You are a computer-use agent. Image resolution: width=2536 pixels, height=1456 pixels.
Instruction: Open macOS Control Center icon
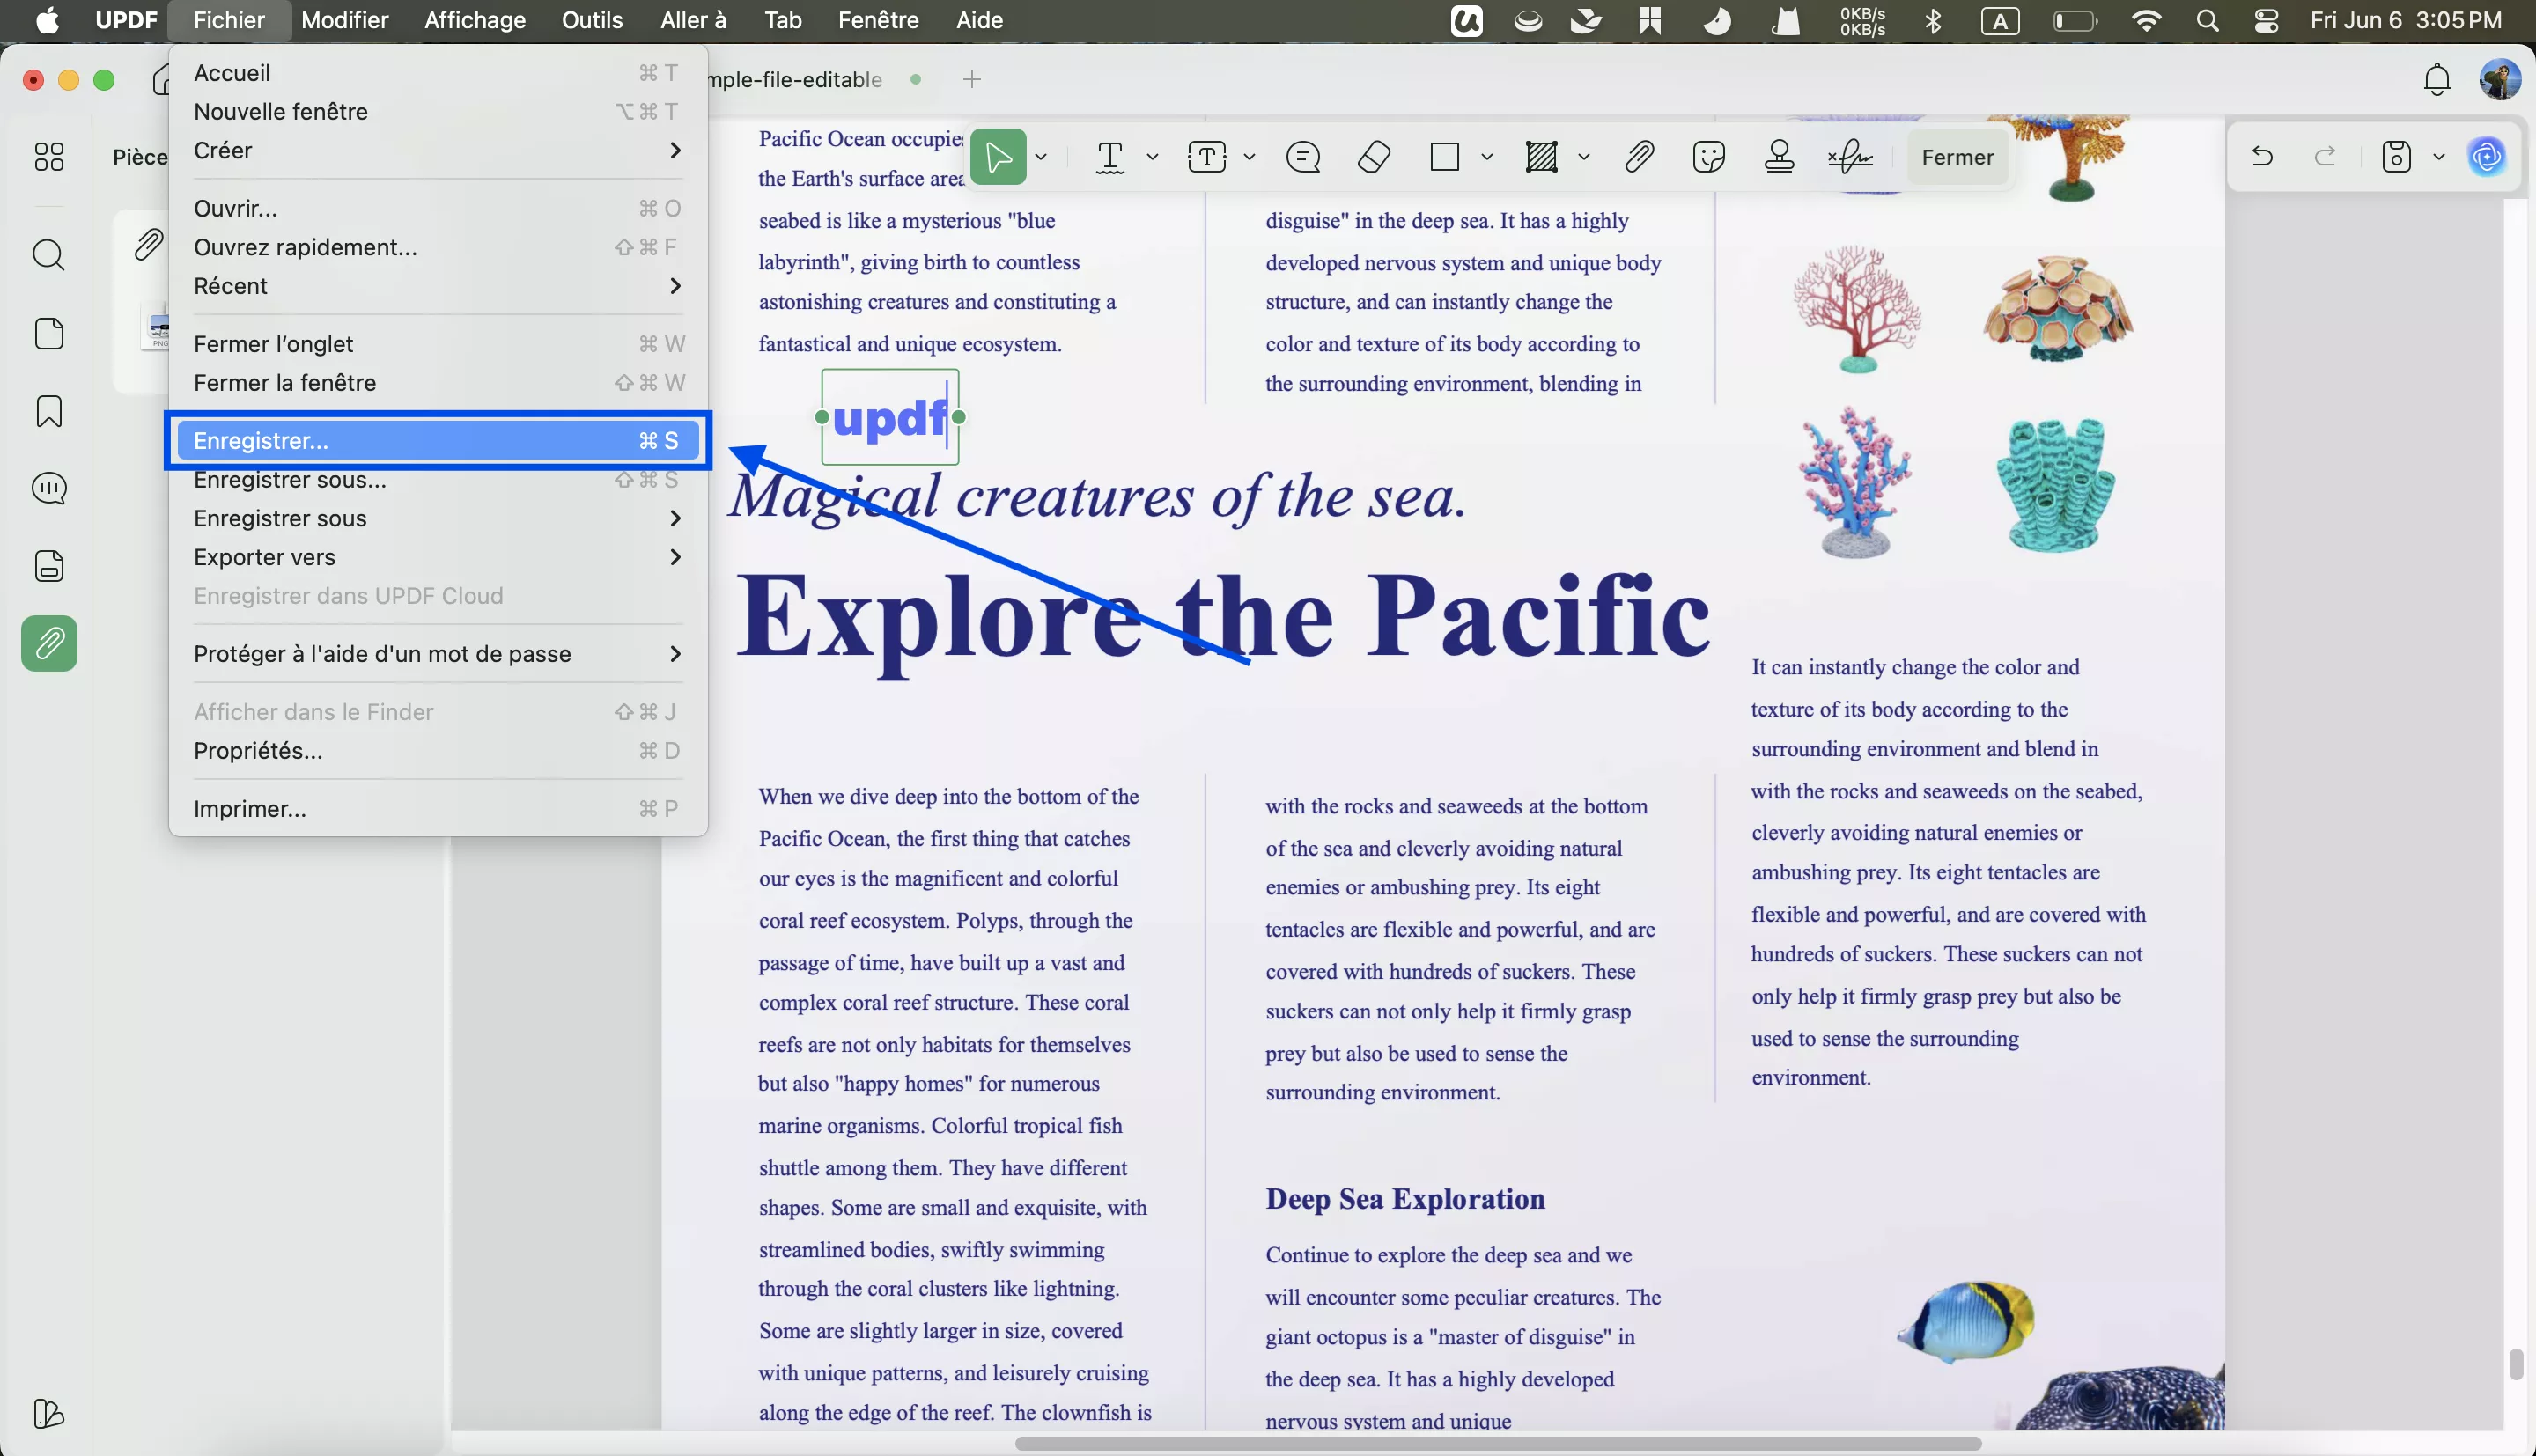tap(2266, 20)
